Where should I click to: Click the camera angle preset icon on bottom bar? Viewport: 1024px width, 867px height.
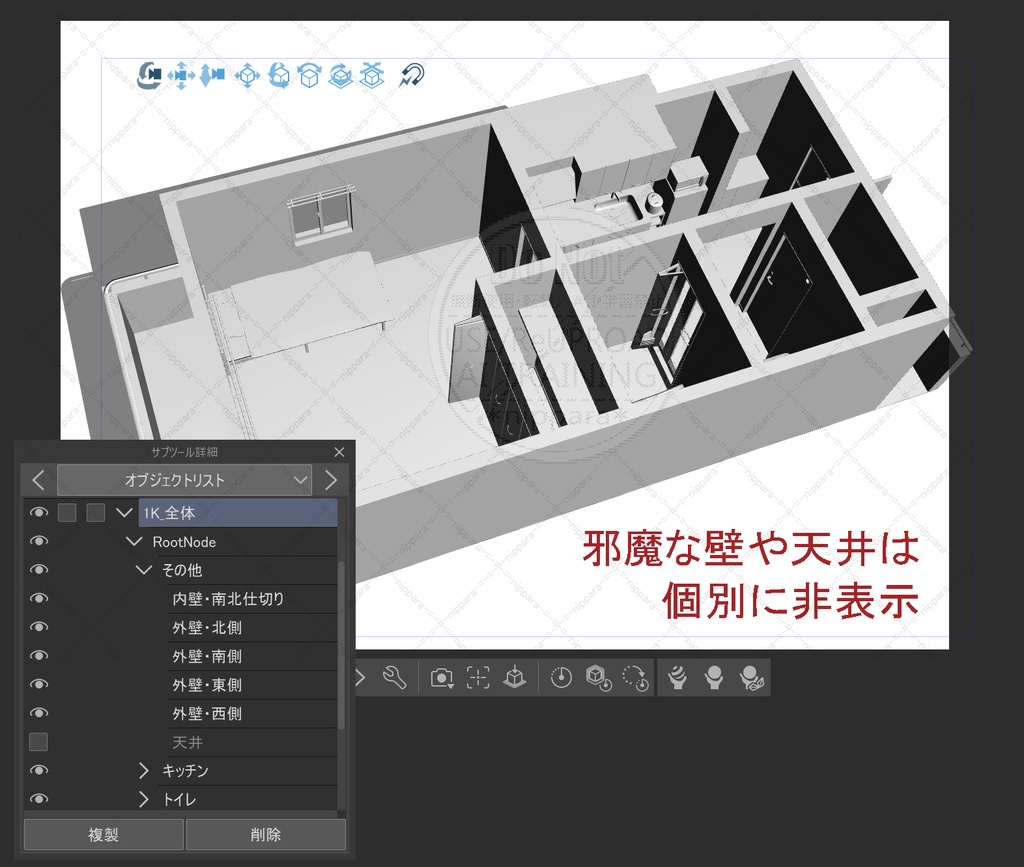441,677
